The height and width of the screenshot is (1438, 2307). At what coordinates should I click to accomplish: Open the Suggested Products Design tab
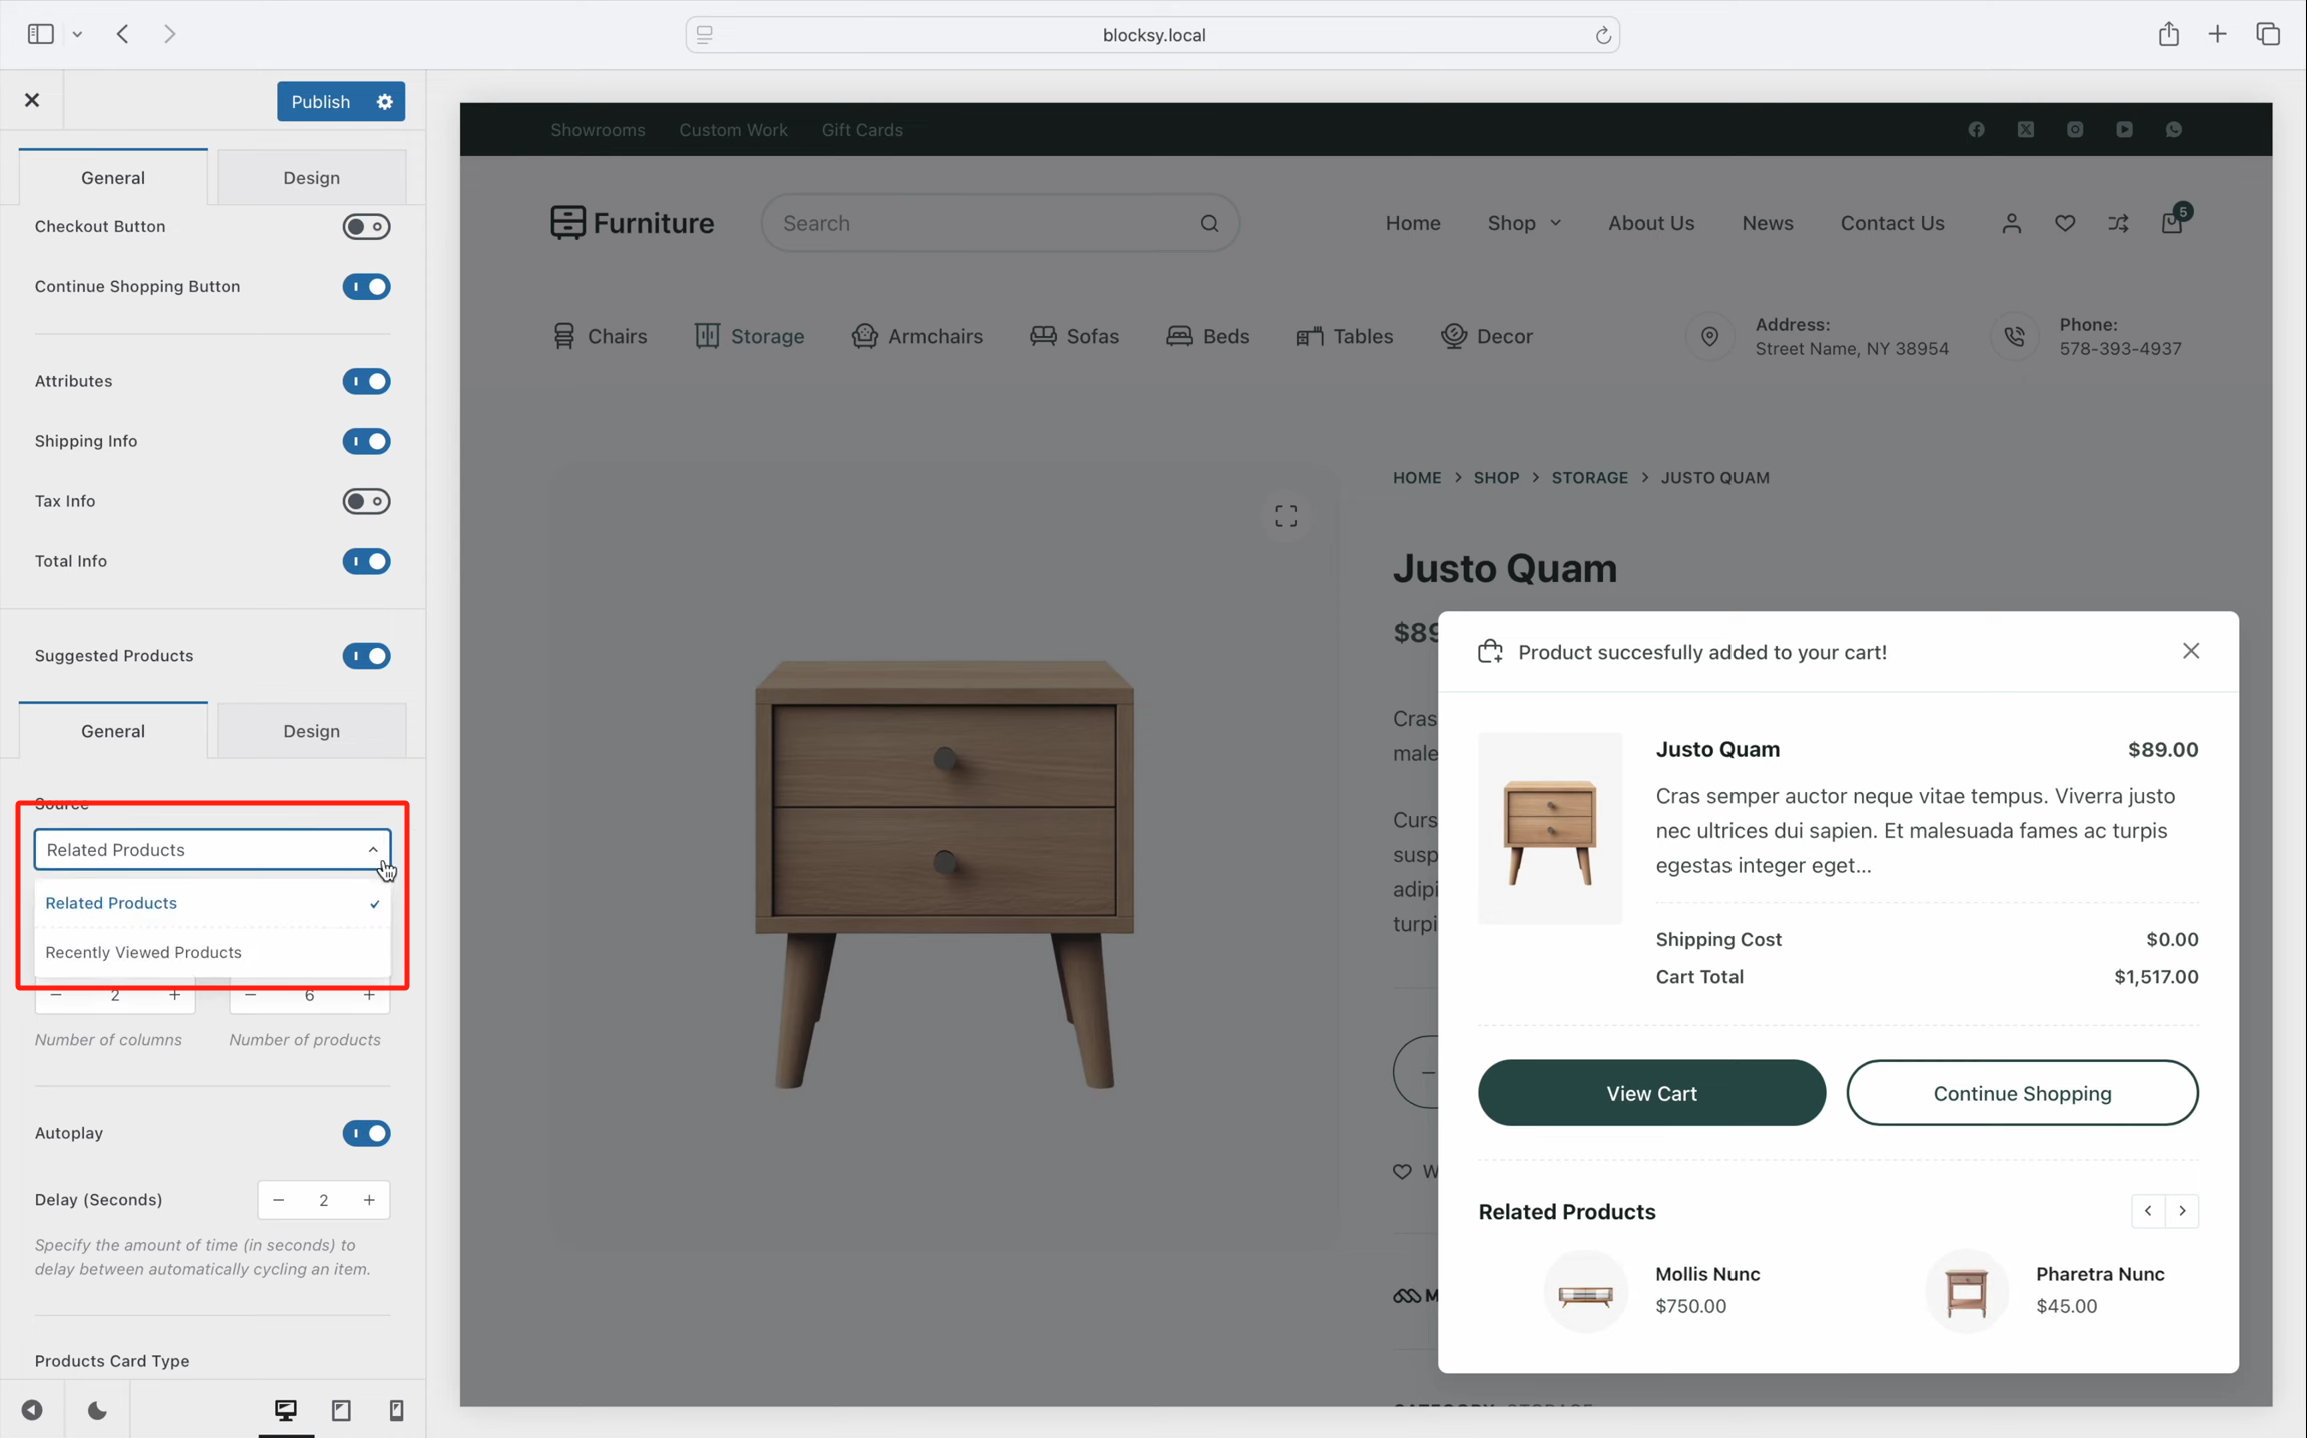click(311, 731)
